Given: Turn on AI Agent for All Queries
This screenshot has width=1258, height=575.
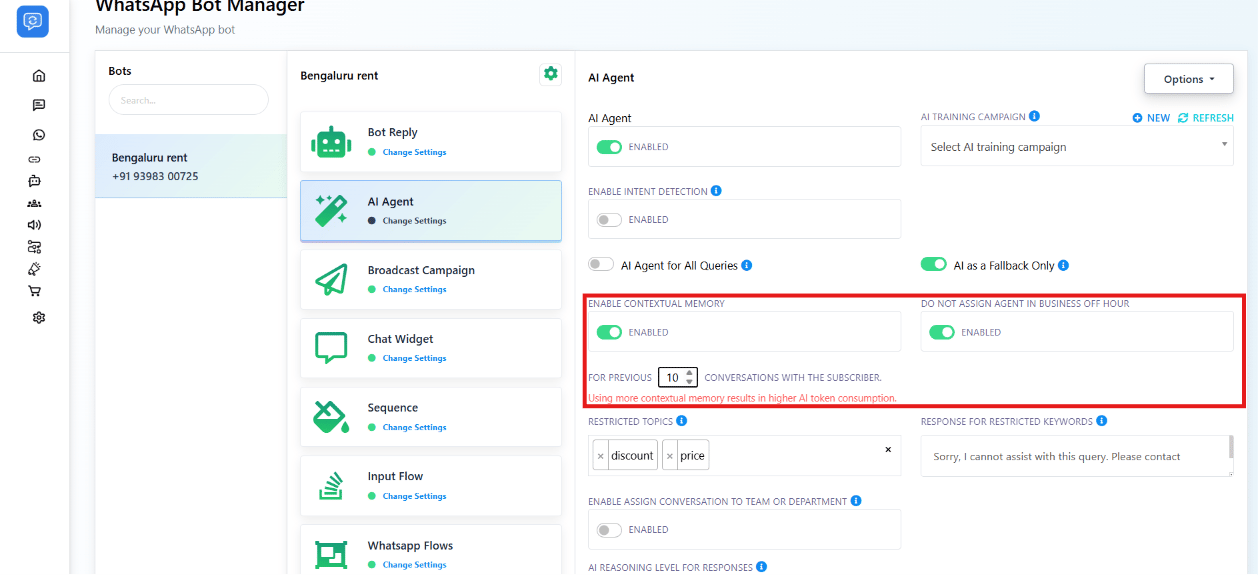Looking at the screenshot, I should point(601,265).
